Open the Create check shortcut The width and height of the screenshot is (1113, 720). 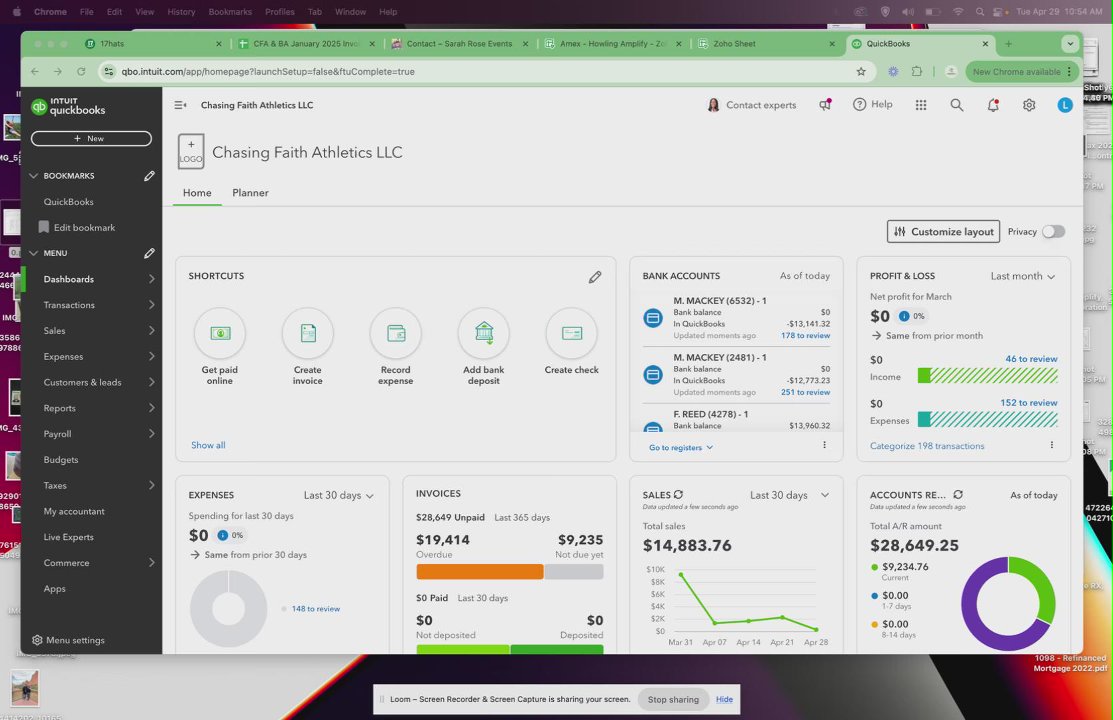click(572, 333)
